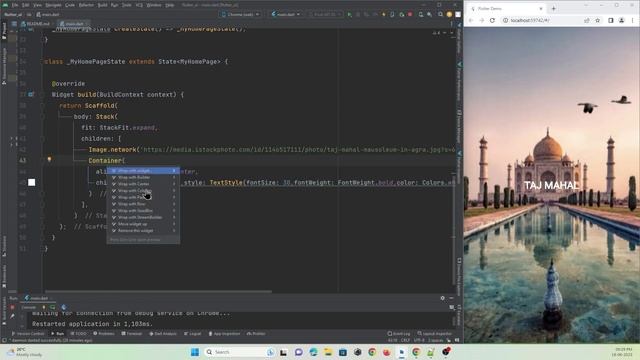
Task: Open a new Chrome tab with plus
Action: pos(553,8)
